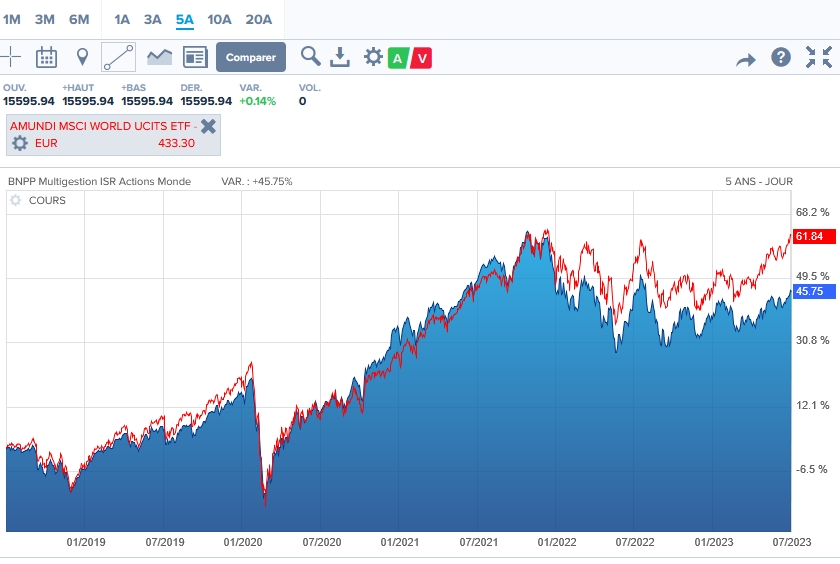Open the magnifier search tool
Image resolution: width=840 pixels, height=564 pixels.
[310, 57]
